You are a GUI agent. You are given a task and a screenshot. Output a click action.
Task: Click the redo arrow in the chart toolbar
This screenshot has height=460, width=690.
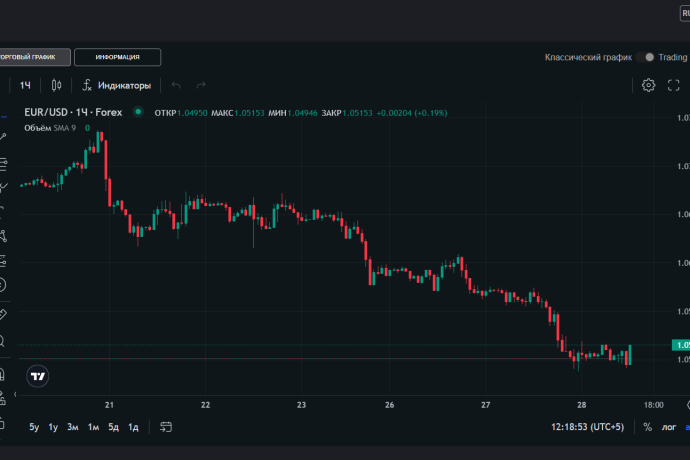pyautogui.click(x=201, y=85)
